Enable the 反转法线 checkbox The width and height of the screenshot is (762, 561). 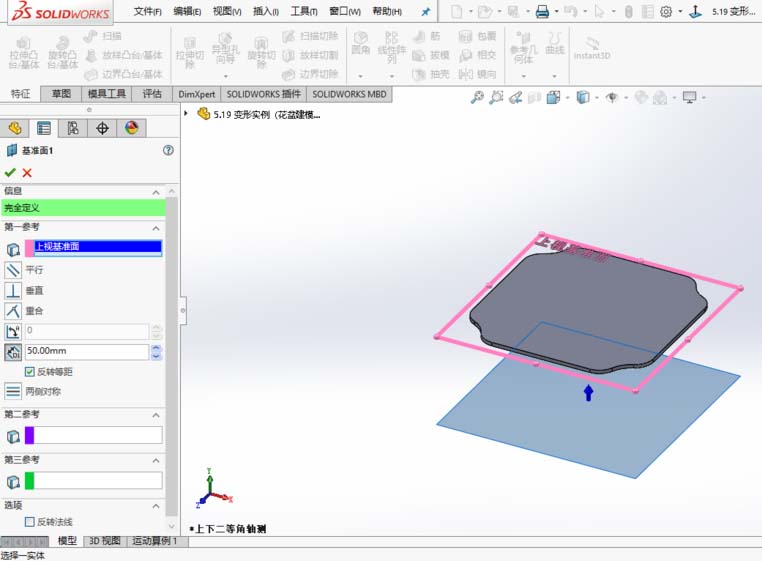[30, 522]
